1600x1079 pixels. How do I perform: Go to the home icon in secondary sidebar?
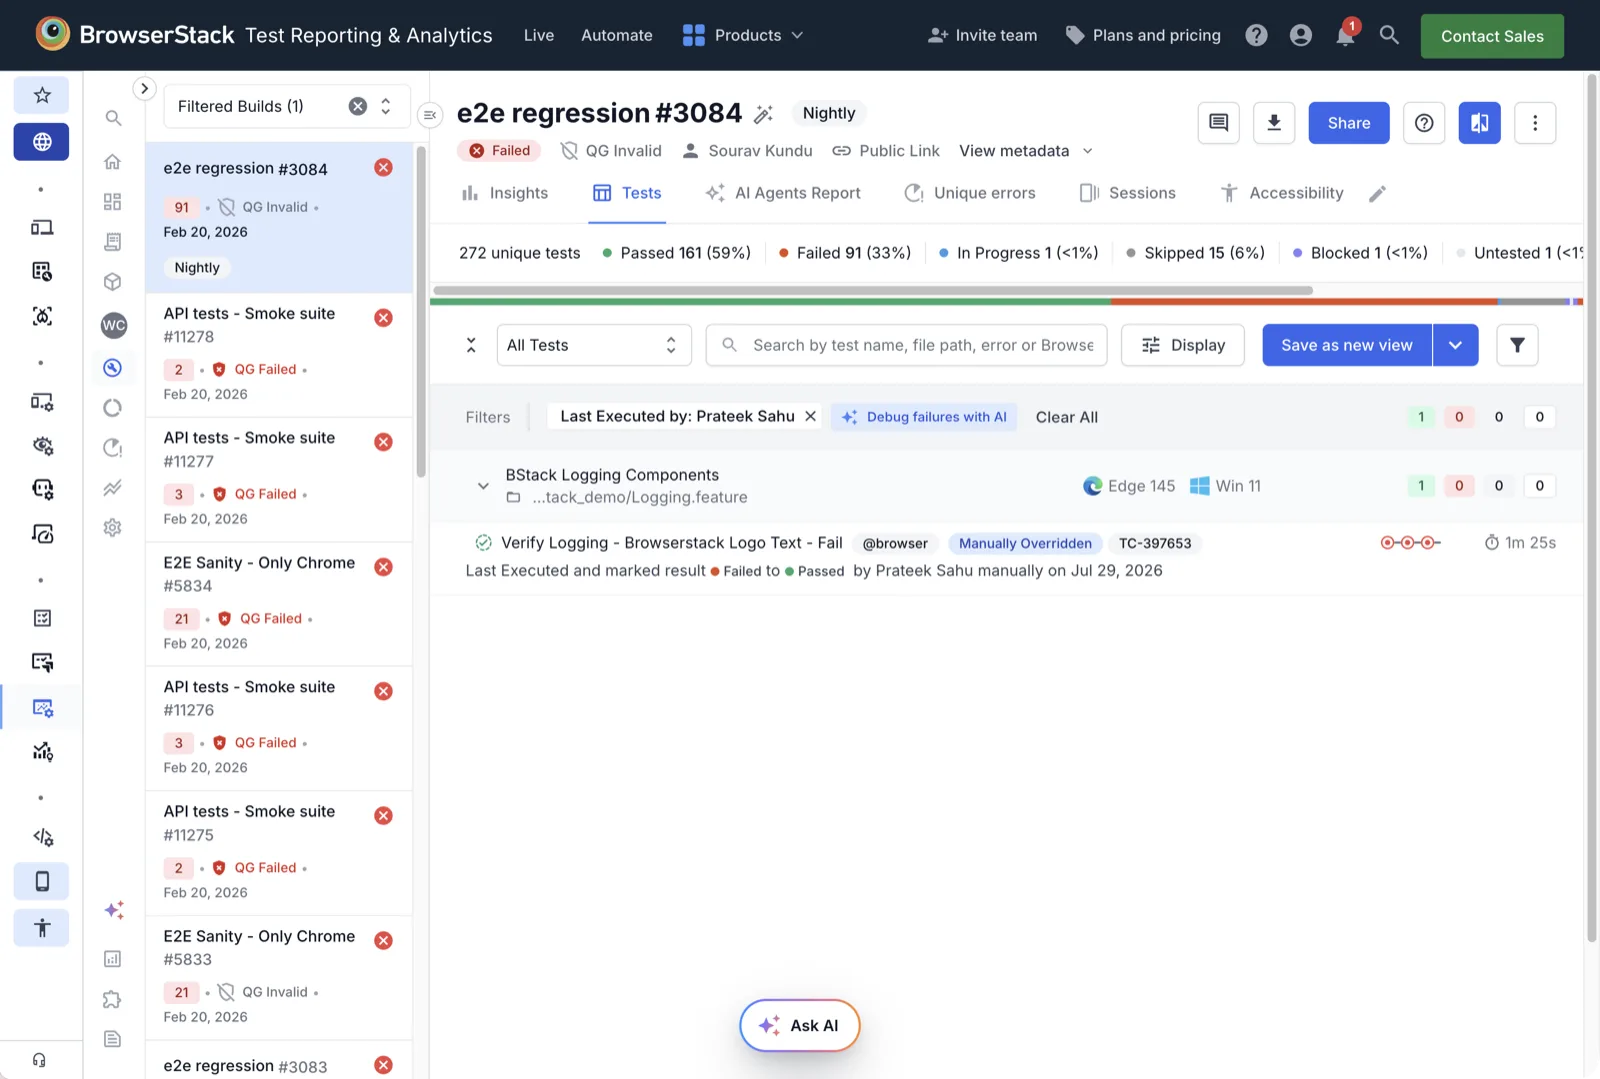tap(113, 162)
